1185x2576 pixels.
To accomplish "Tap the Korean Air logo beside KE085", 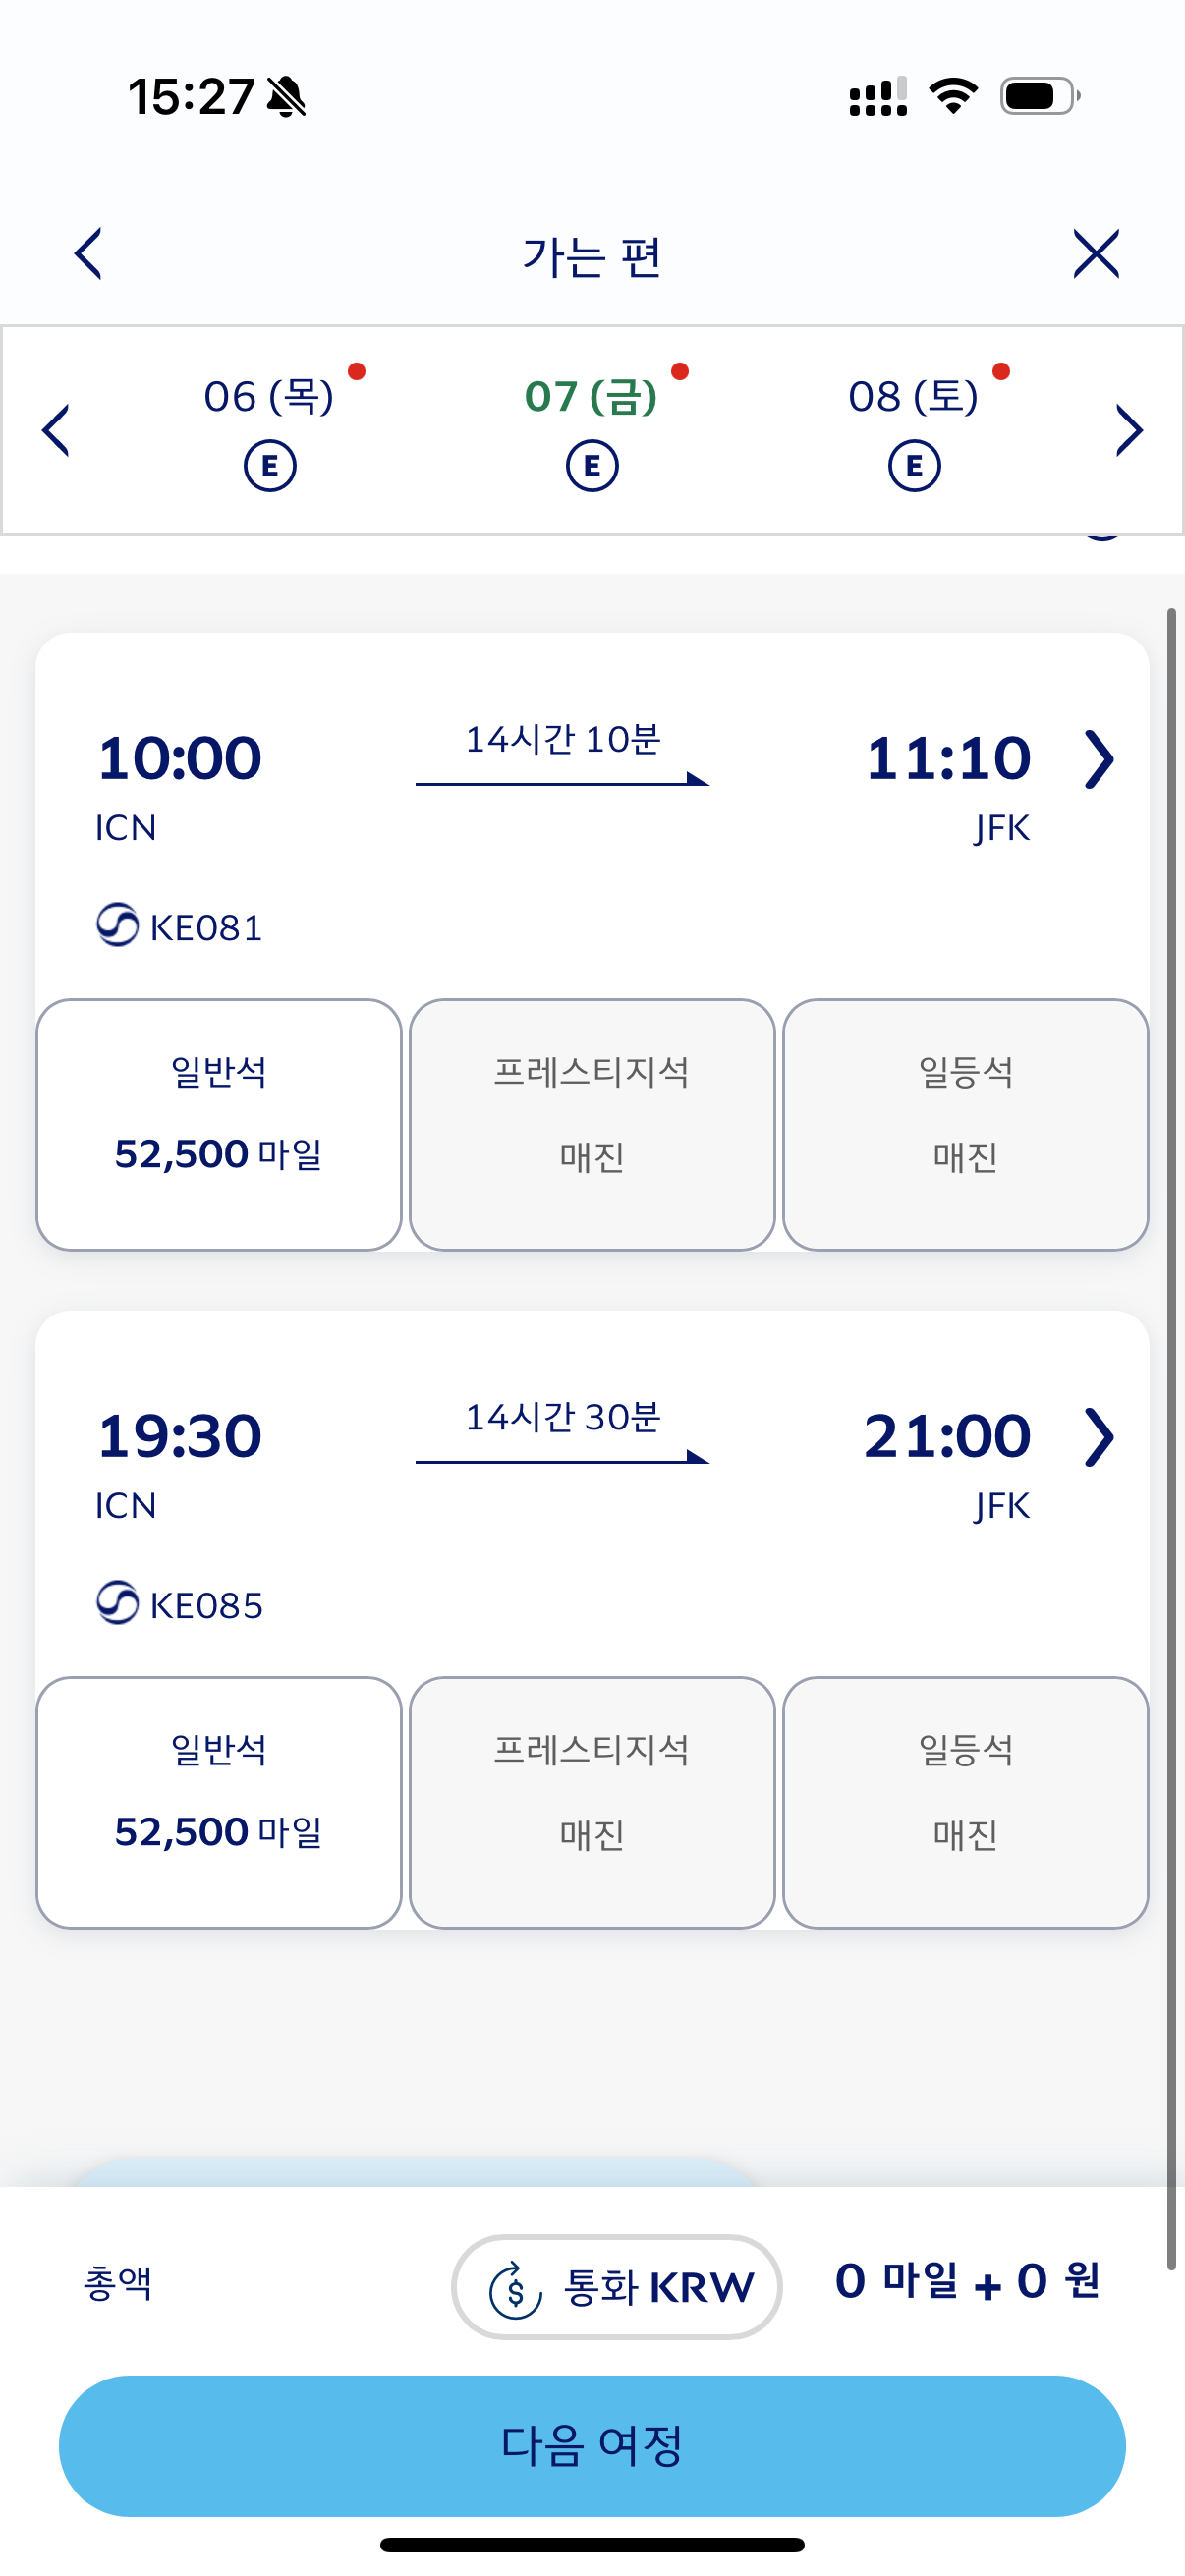I will [x=117, y=1603].
